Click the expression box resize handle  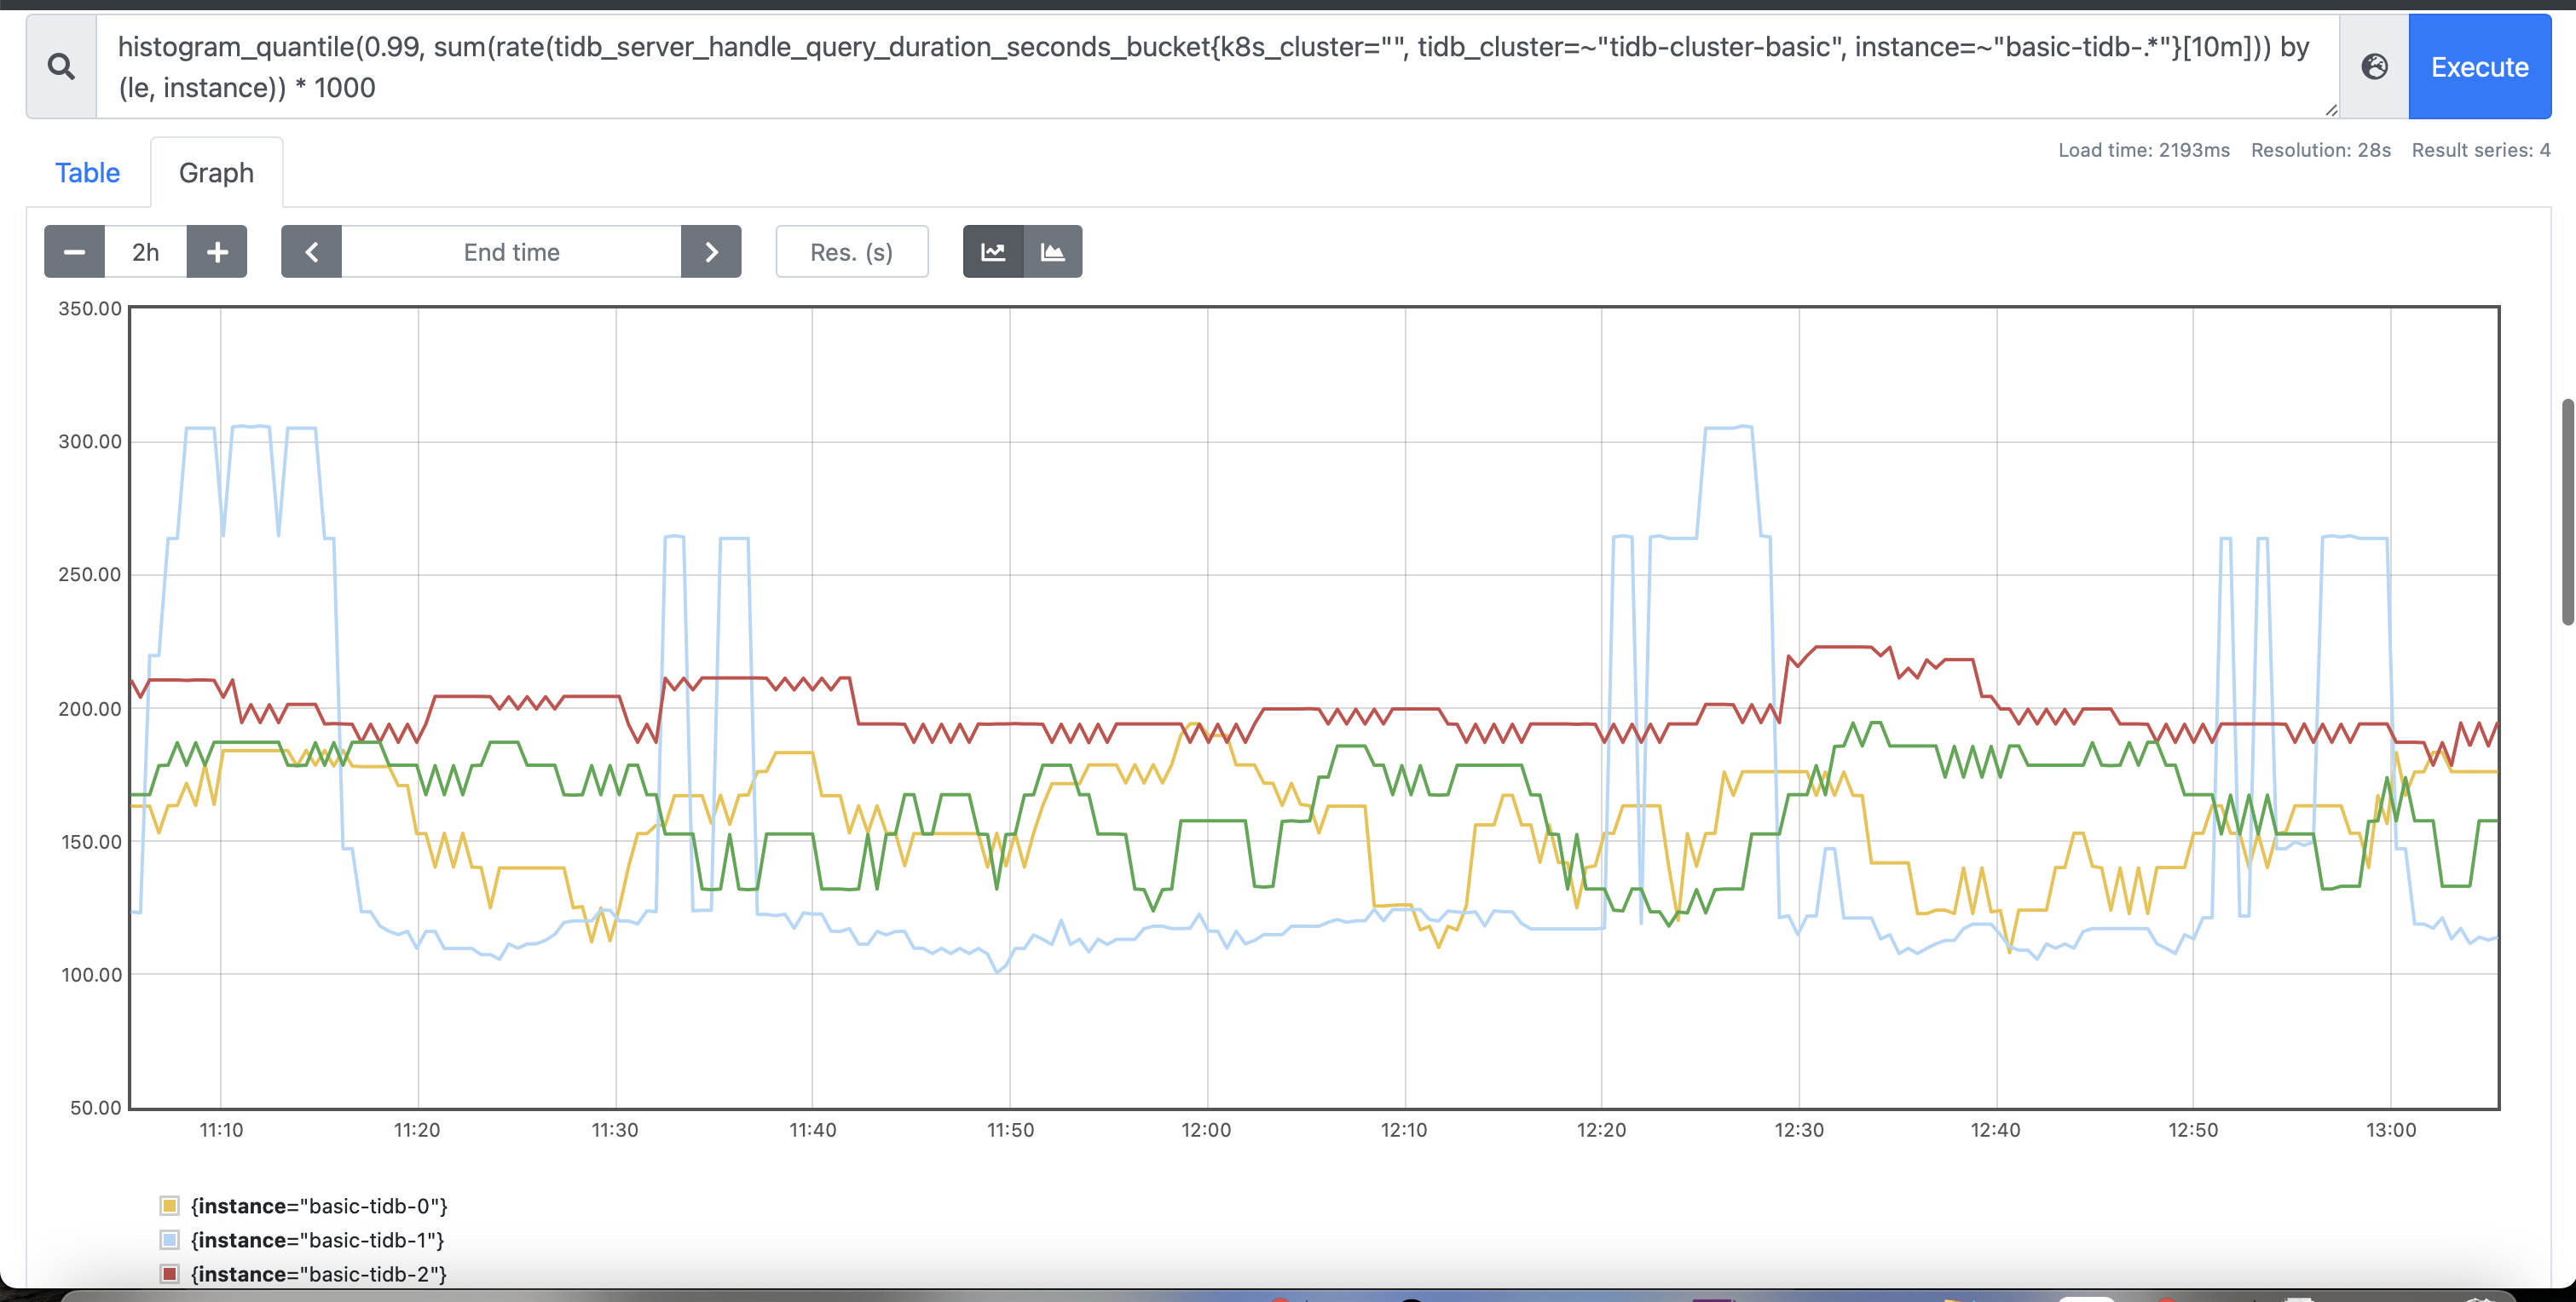(2331, 110)
